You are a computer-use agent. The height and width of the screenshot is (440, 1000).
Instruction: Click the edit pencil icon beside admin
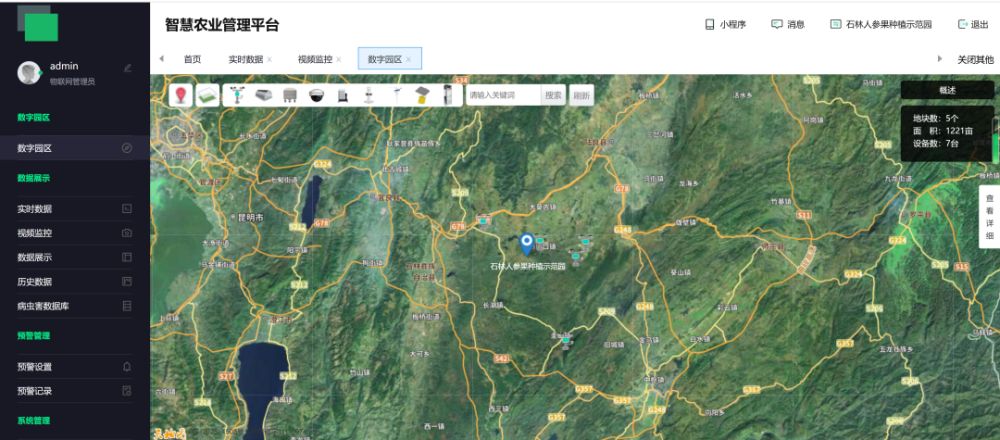pyautogui.click(x=128, y=68)
